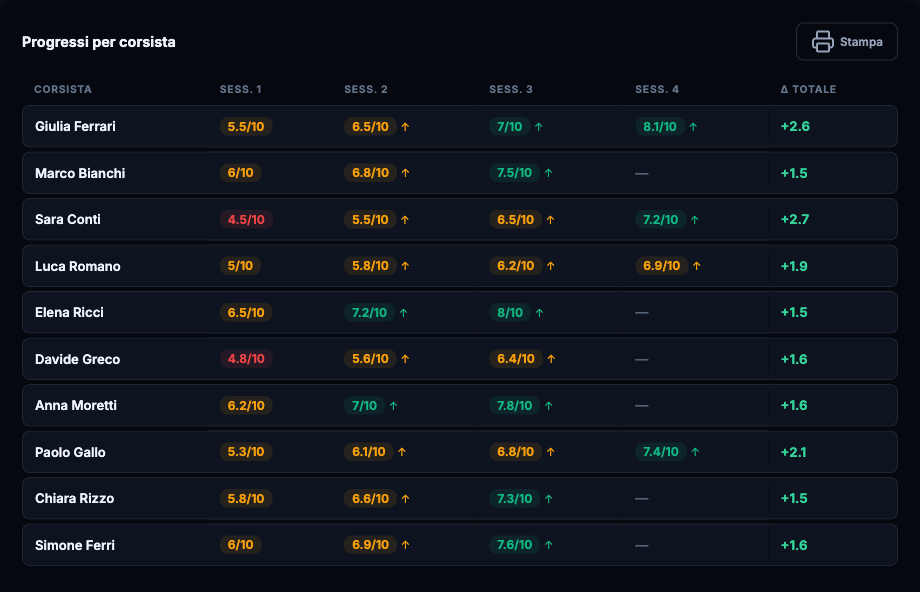
Task: Click the arrow next to Marco Bianchi's 7.5/10
Action: point(549,173)
